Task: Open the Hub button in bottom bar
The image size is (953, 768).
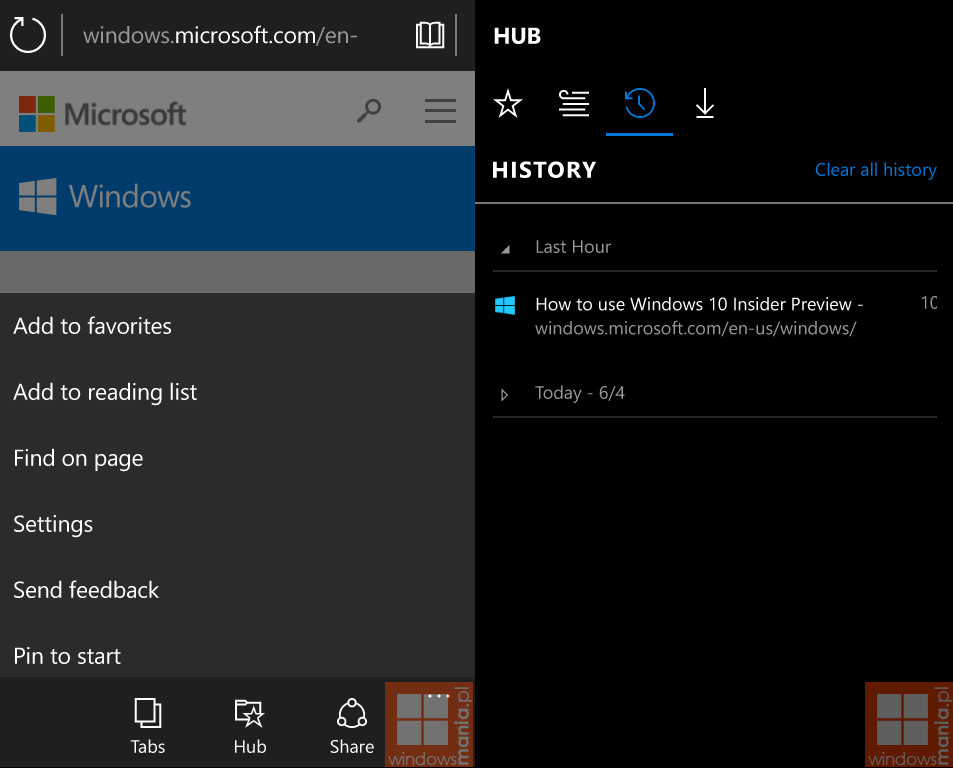Action: pos(250,726)
